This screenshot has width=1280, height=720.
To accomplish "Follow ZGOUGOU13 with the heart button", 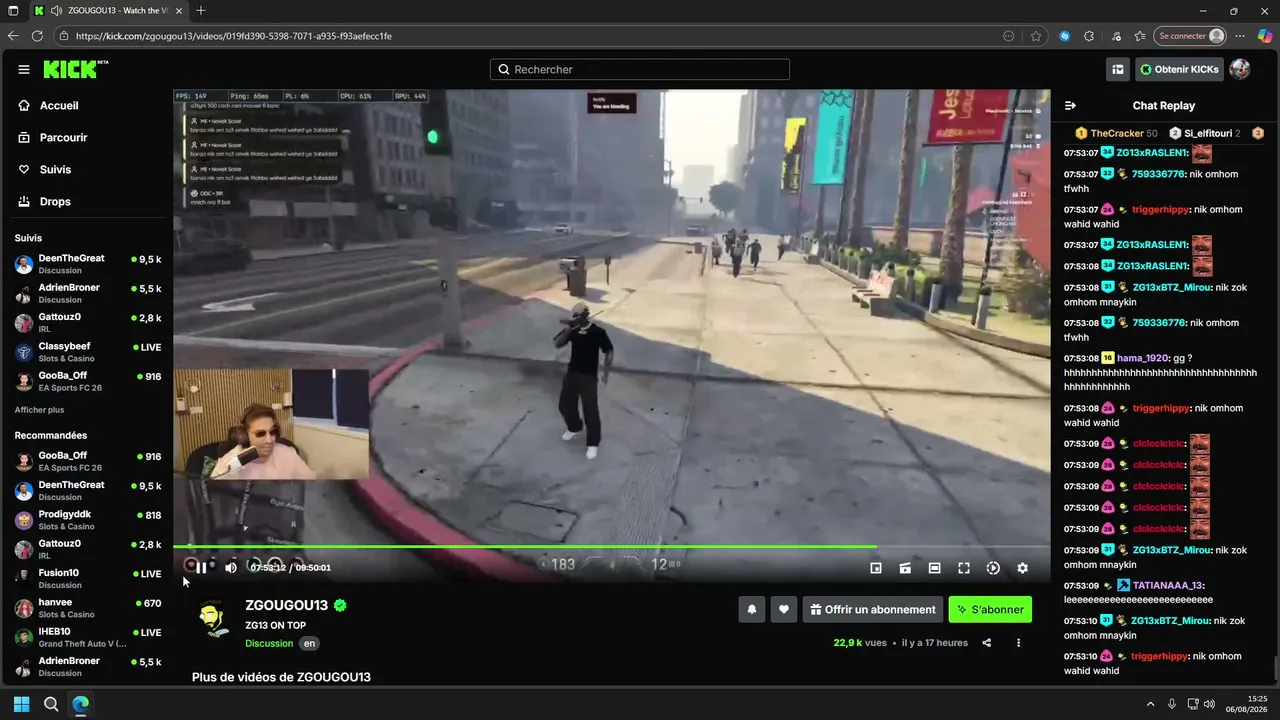I will pyautogui.click(x=784, y=609).
